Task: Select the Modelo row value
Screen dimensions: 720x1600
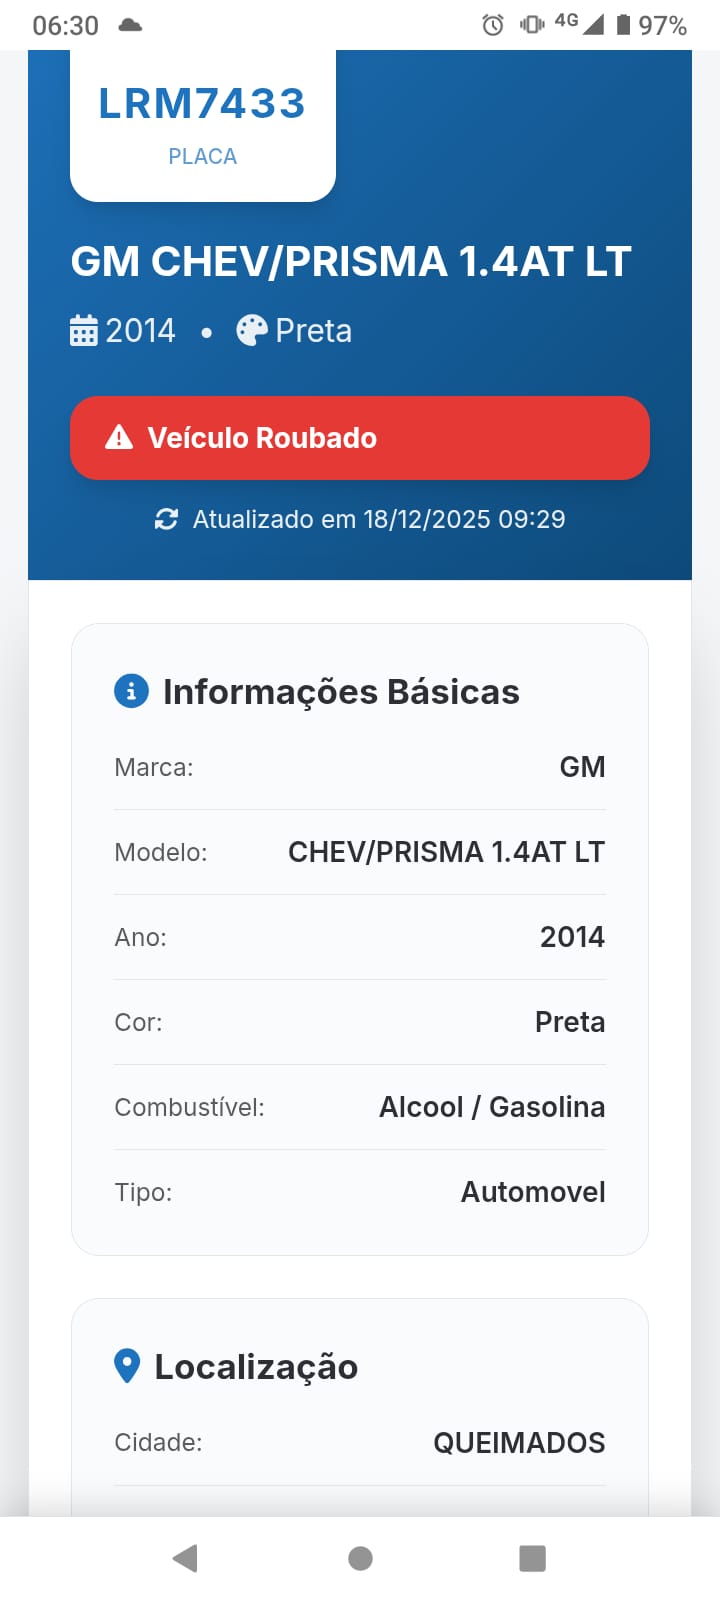Action: (x=446, y=852)
